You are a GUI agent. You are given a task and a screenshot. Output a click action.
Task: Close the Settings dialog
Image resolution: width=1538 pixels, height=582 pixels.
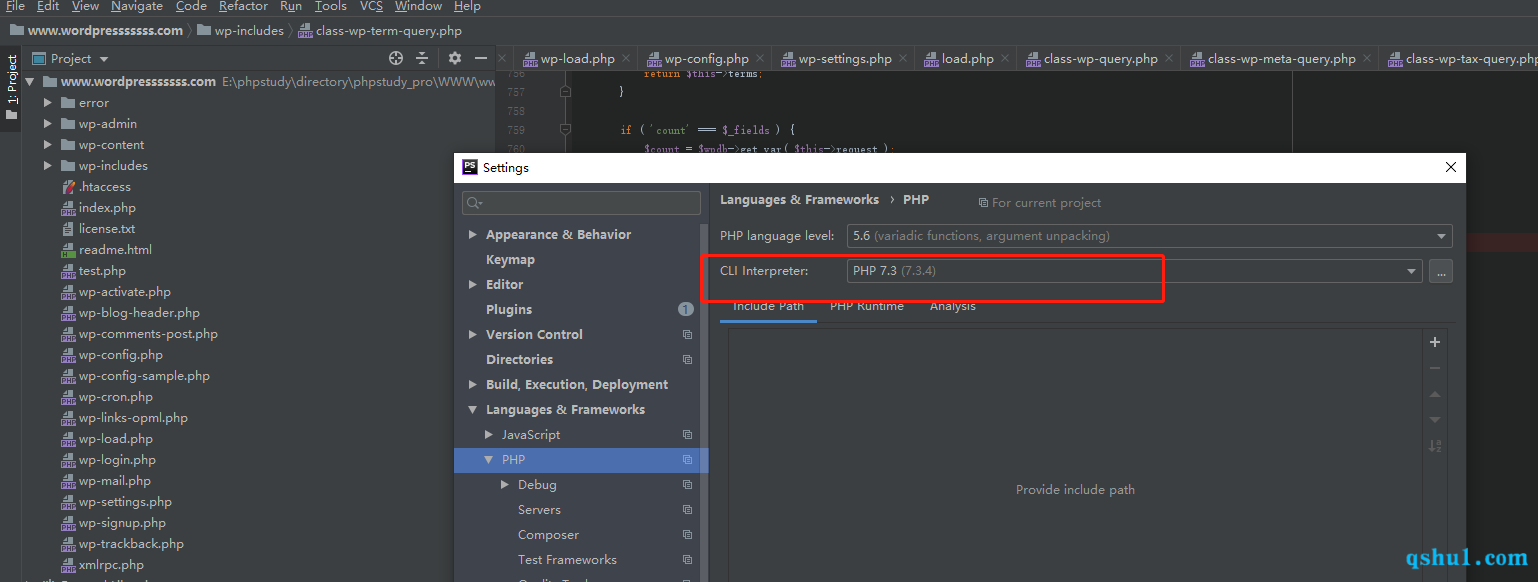[x=1451, y=168]
